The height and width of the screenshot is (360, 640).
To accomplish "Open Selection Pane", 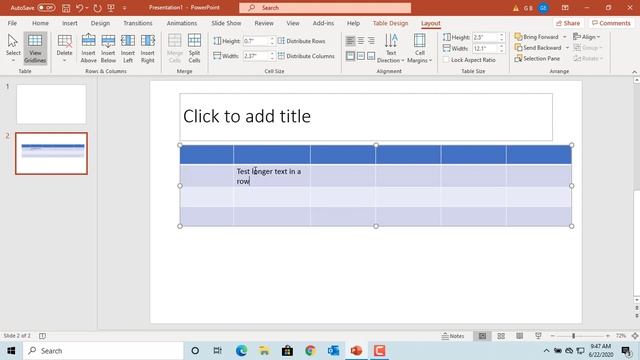I will (x=537, y=58).
